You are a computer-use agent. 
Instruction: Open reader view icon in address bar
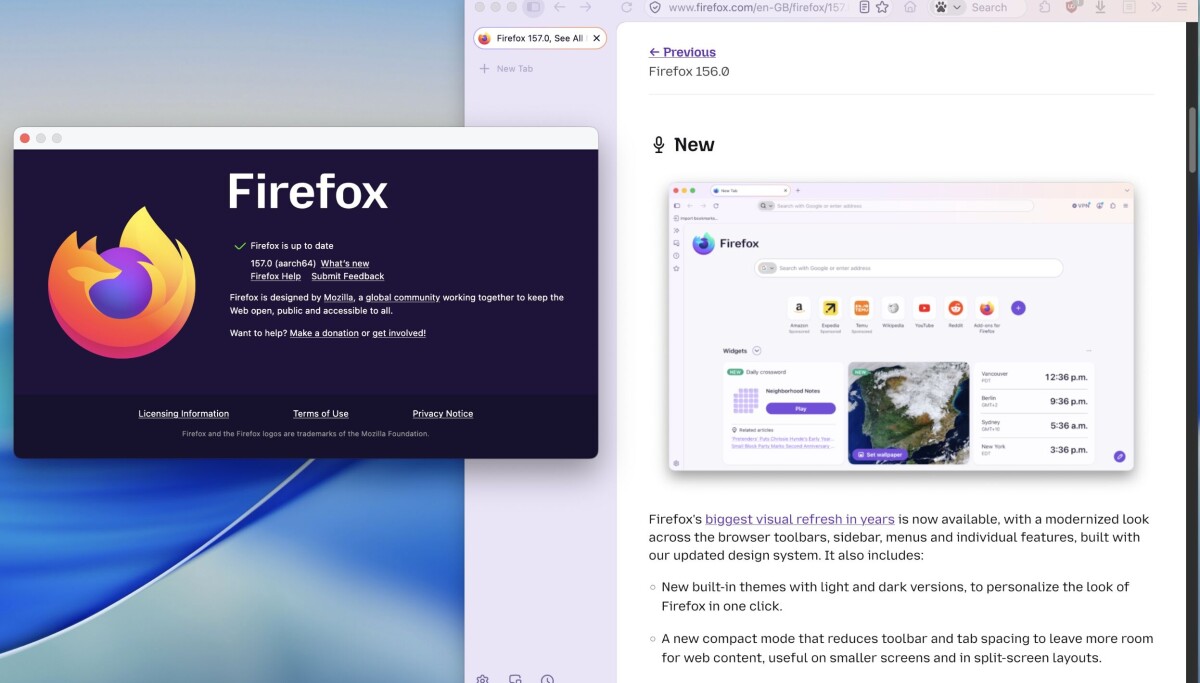click(864, 7)
